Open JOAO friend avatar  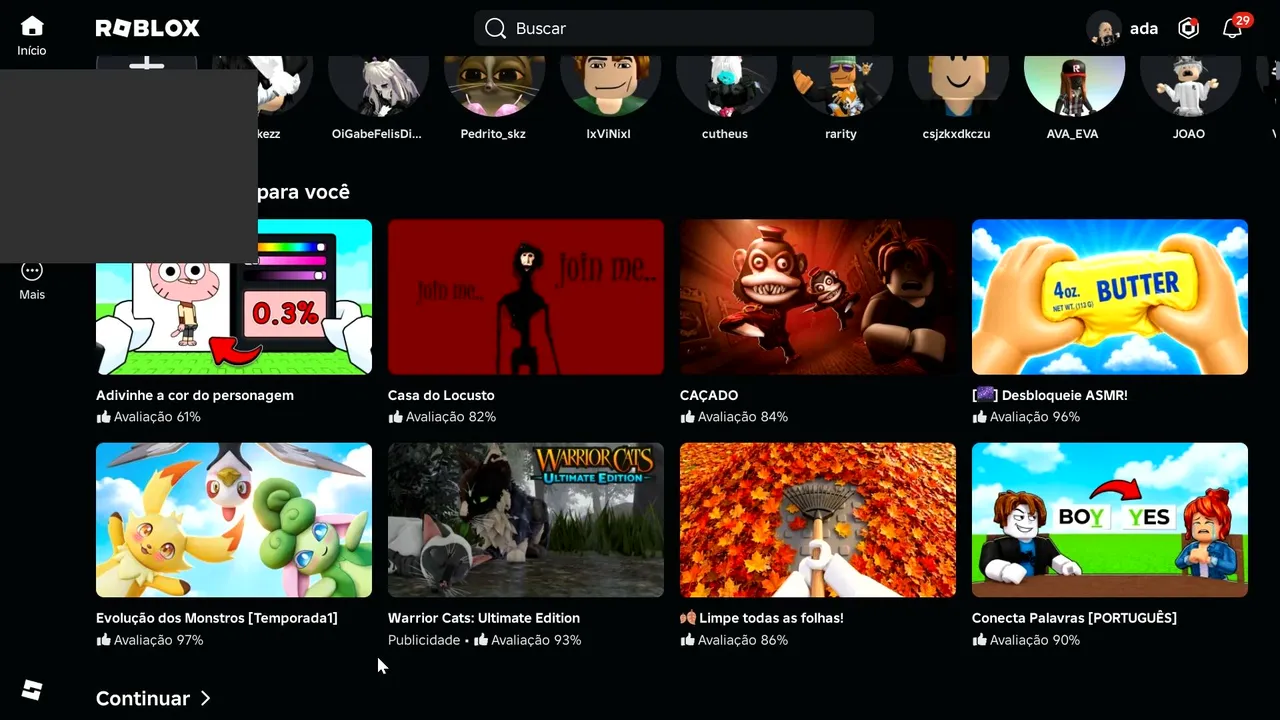click(x=1189, y=87)
